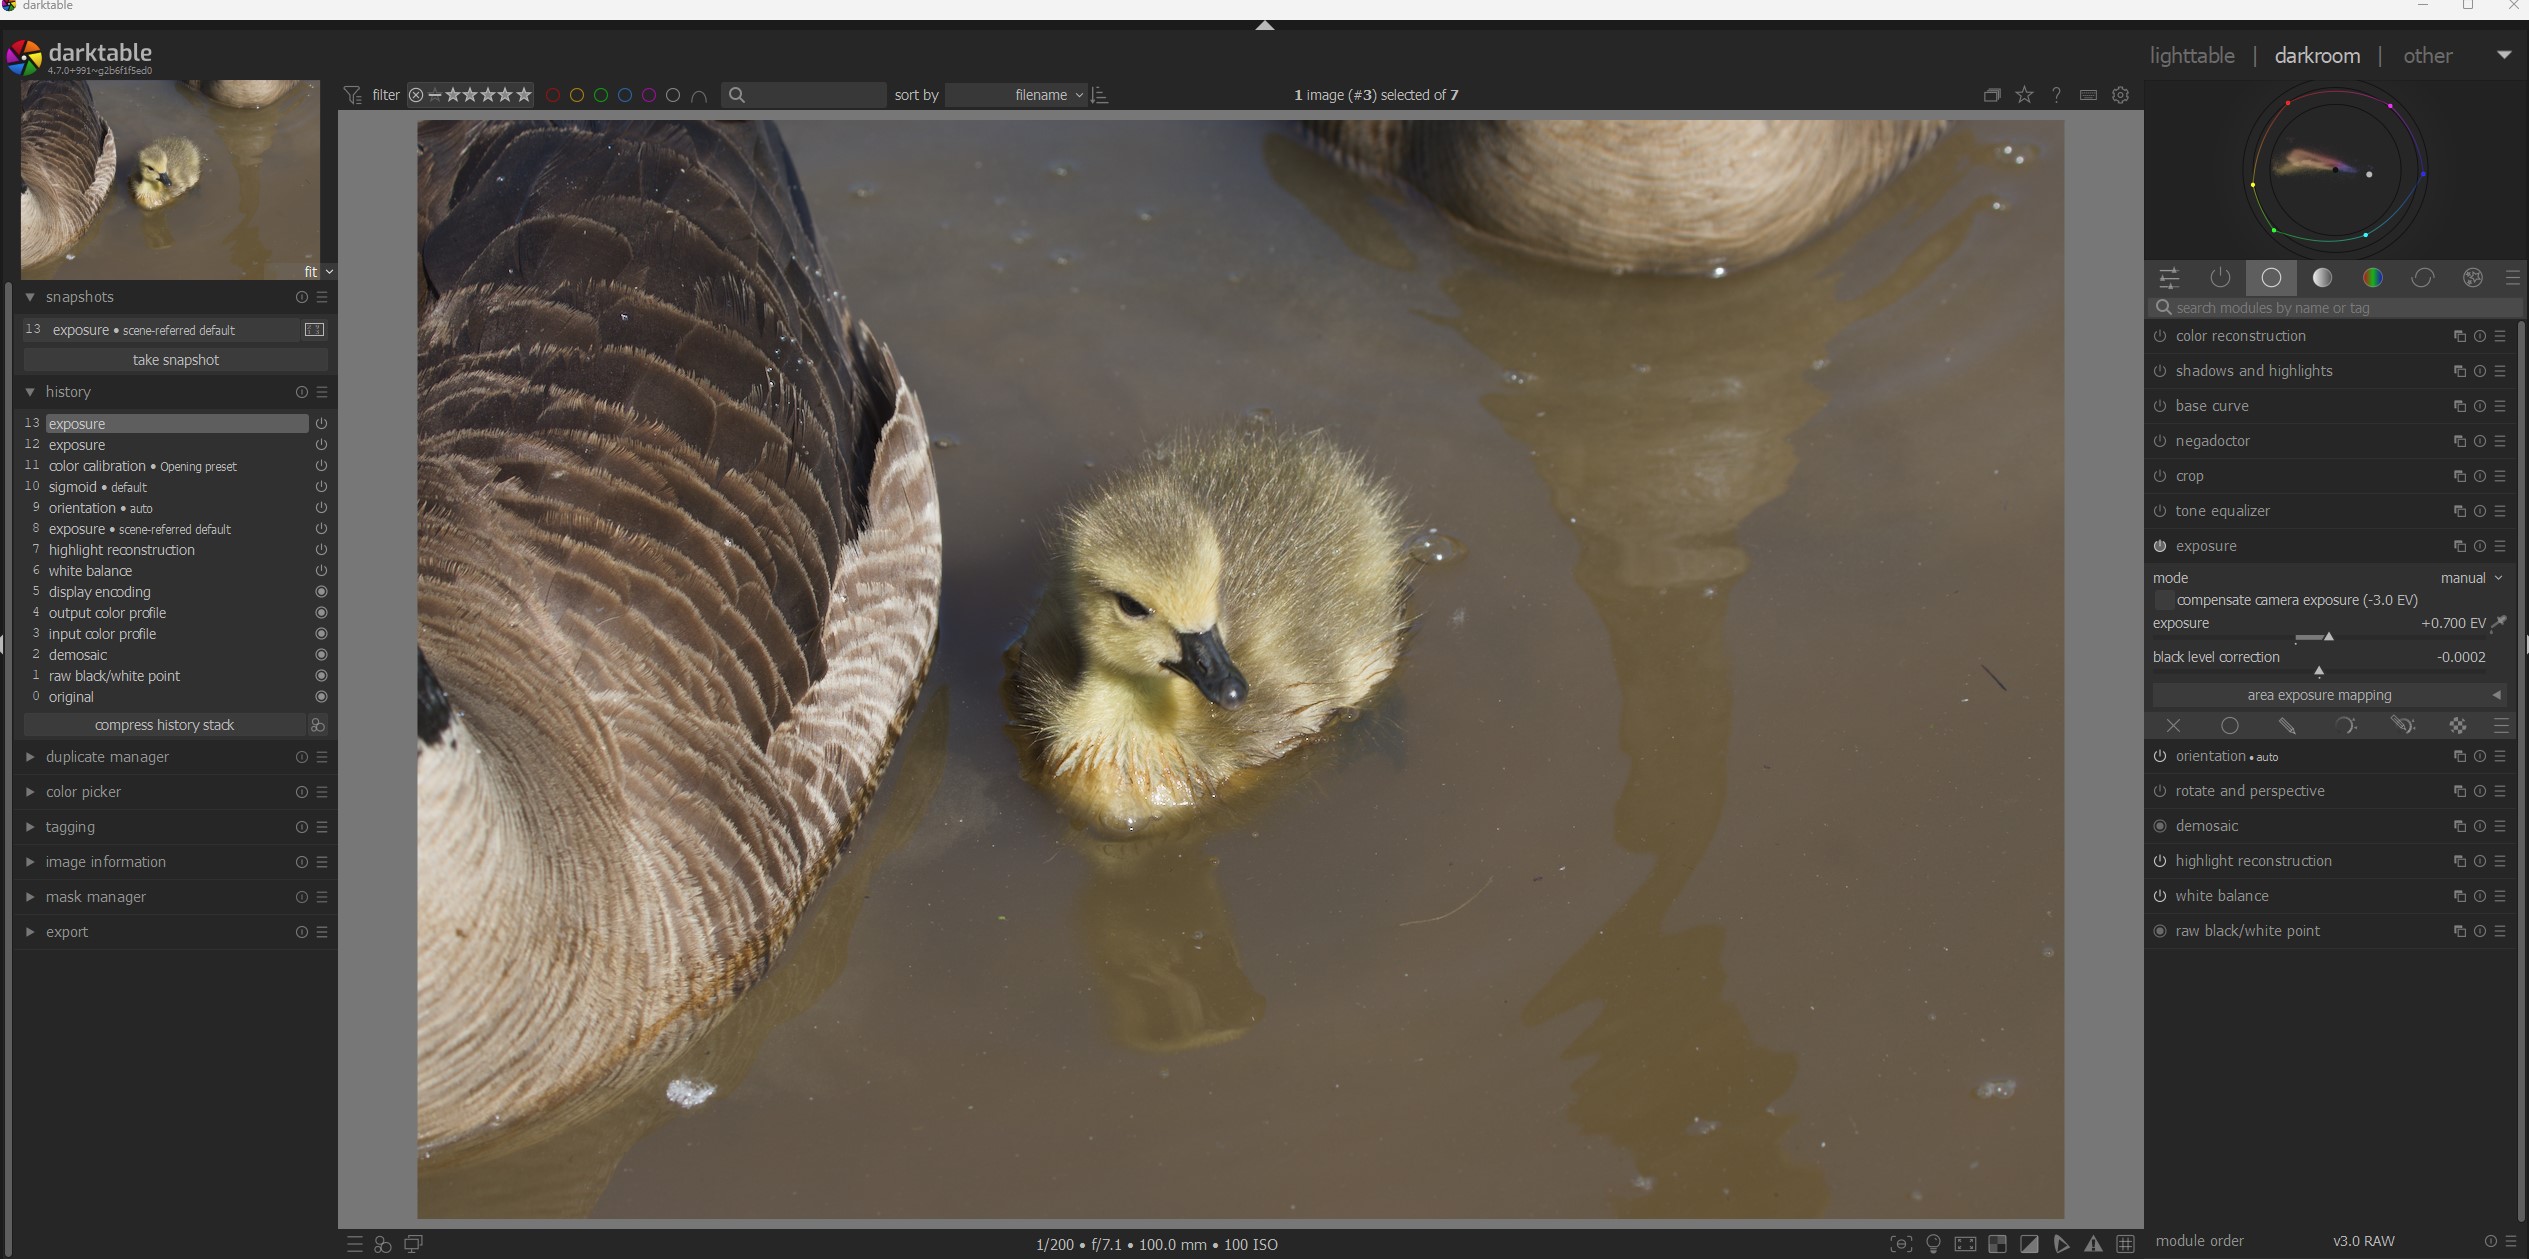Select the circle mask shape icon
This screenshot has height=1259, width=2529.
[x=2229, y=726]
